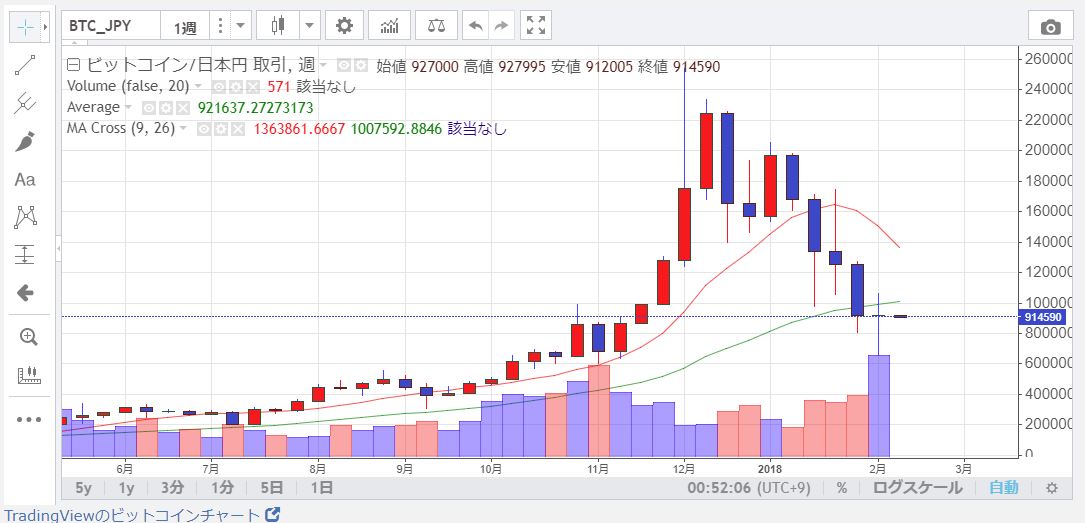
Task: Open the candlestick chart style dropdown arrow
Action: coord(310,26)
